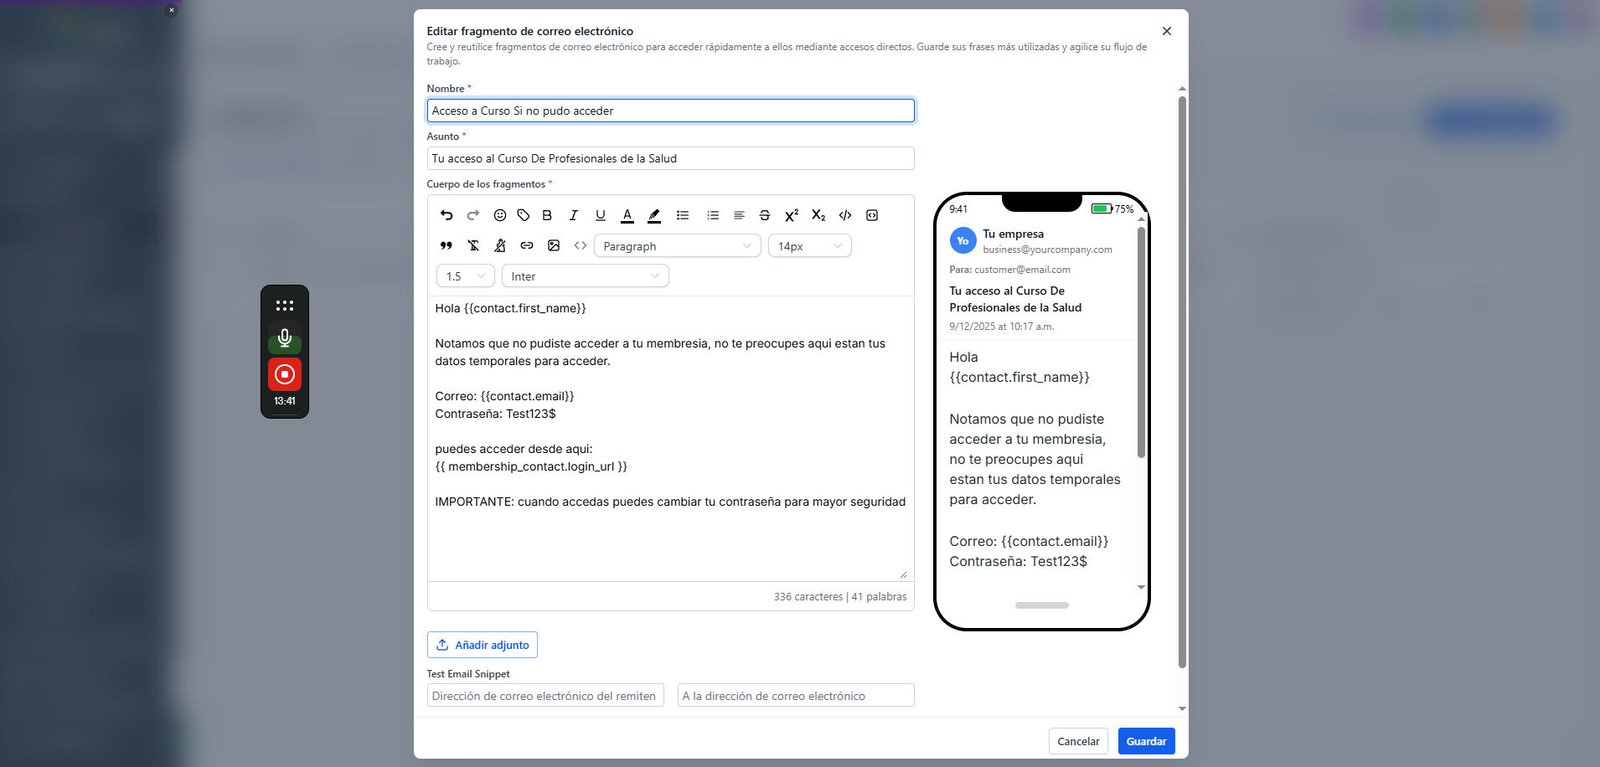Apply a numbered list

point(713,215)
